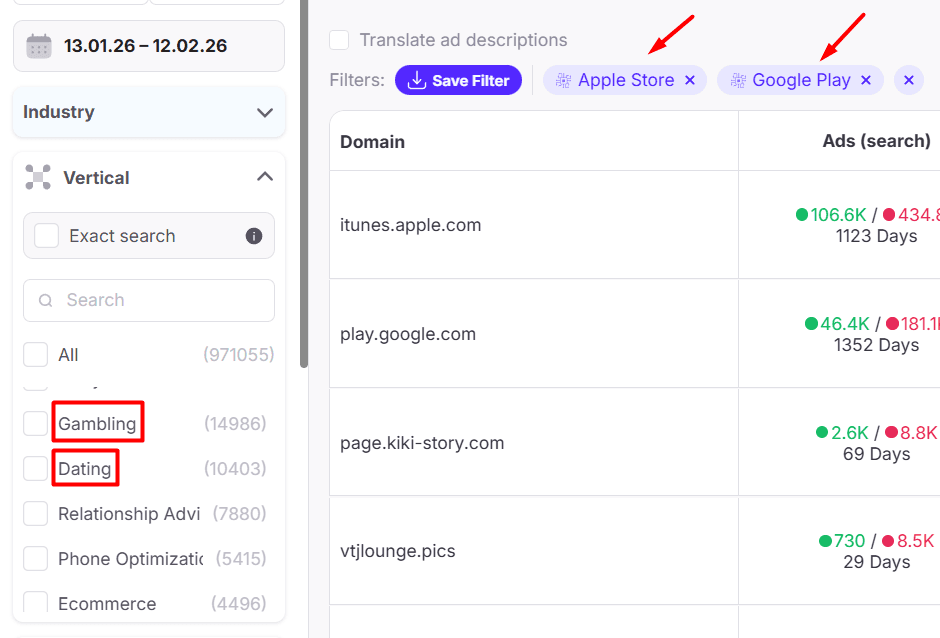
Task: Click the Translate ad descriptions label
Action: click(463, 40)
